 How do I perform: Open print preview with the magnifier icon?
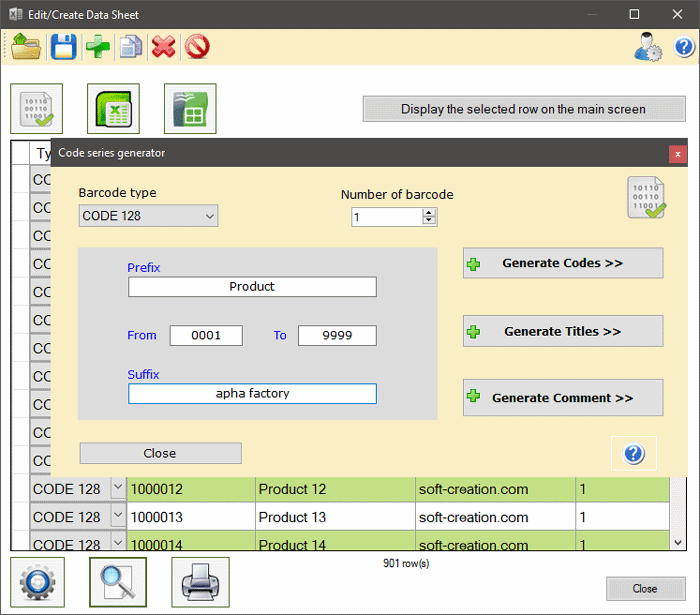tap(118, 582)
